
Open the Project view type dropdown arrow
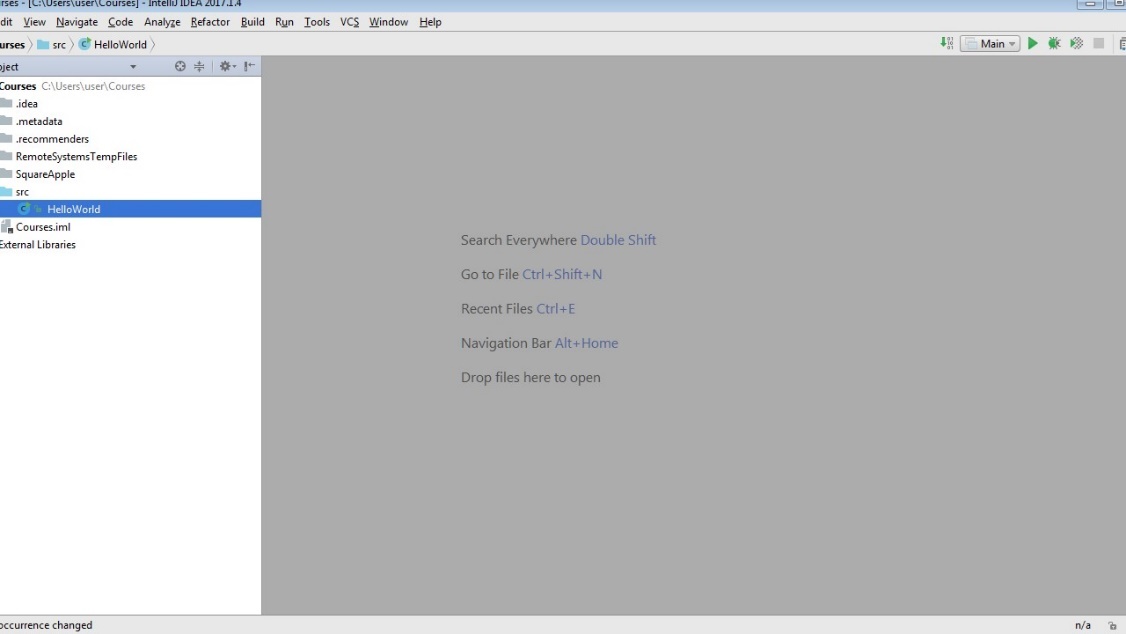coord(133,67)
